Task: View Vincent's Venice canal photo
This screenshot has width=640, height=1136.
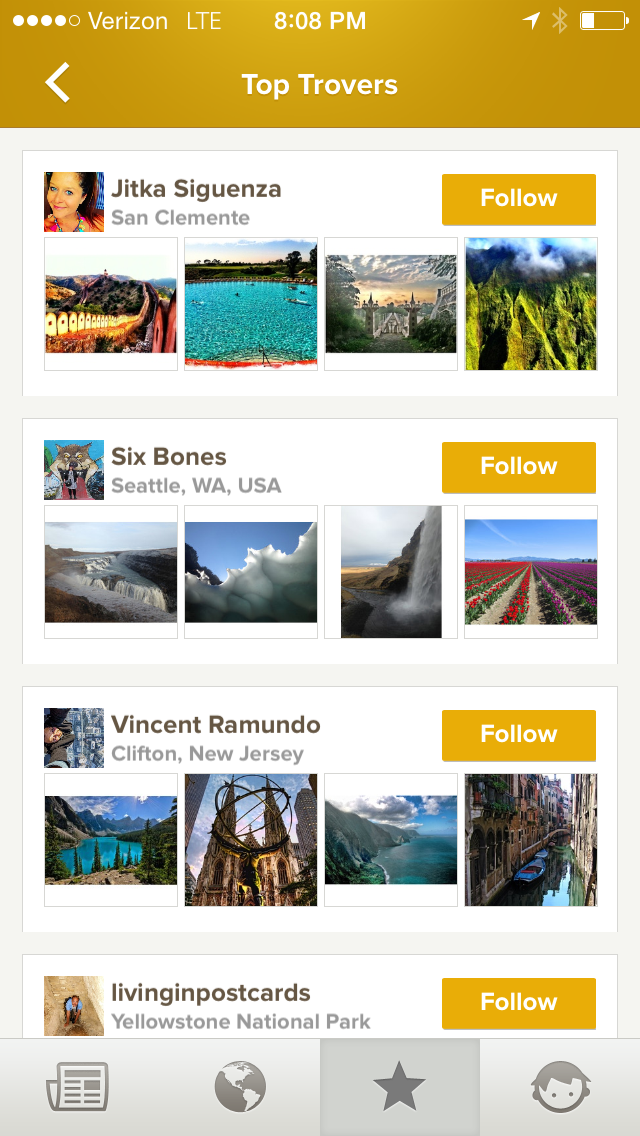Action: [x=531, y=840]
